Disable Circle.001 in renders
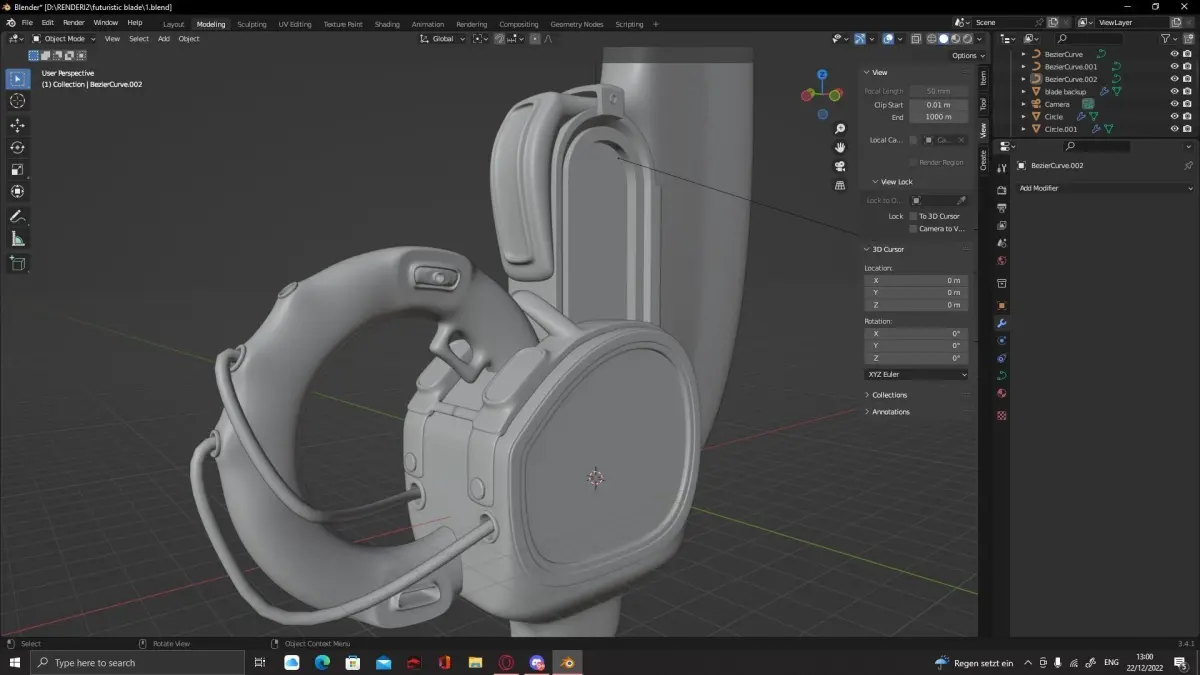Image resolution: width=1200 pixels, height=675 pixels. point(1187,129)
